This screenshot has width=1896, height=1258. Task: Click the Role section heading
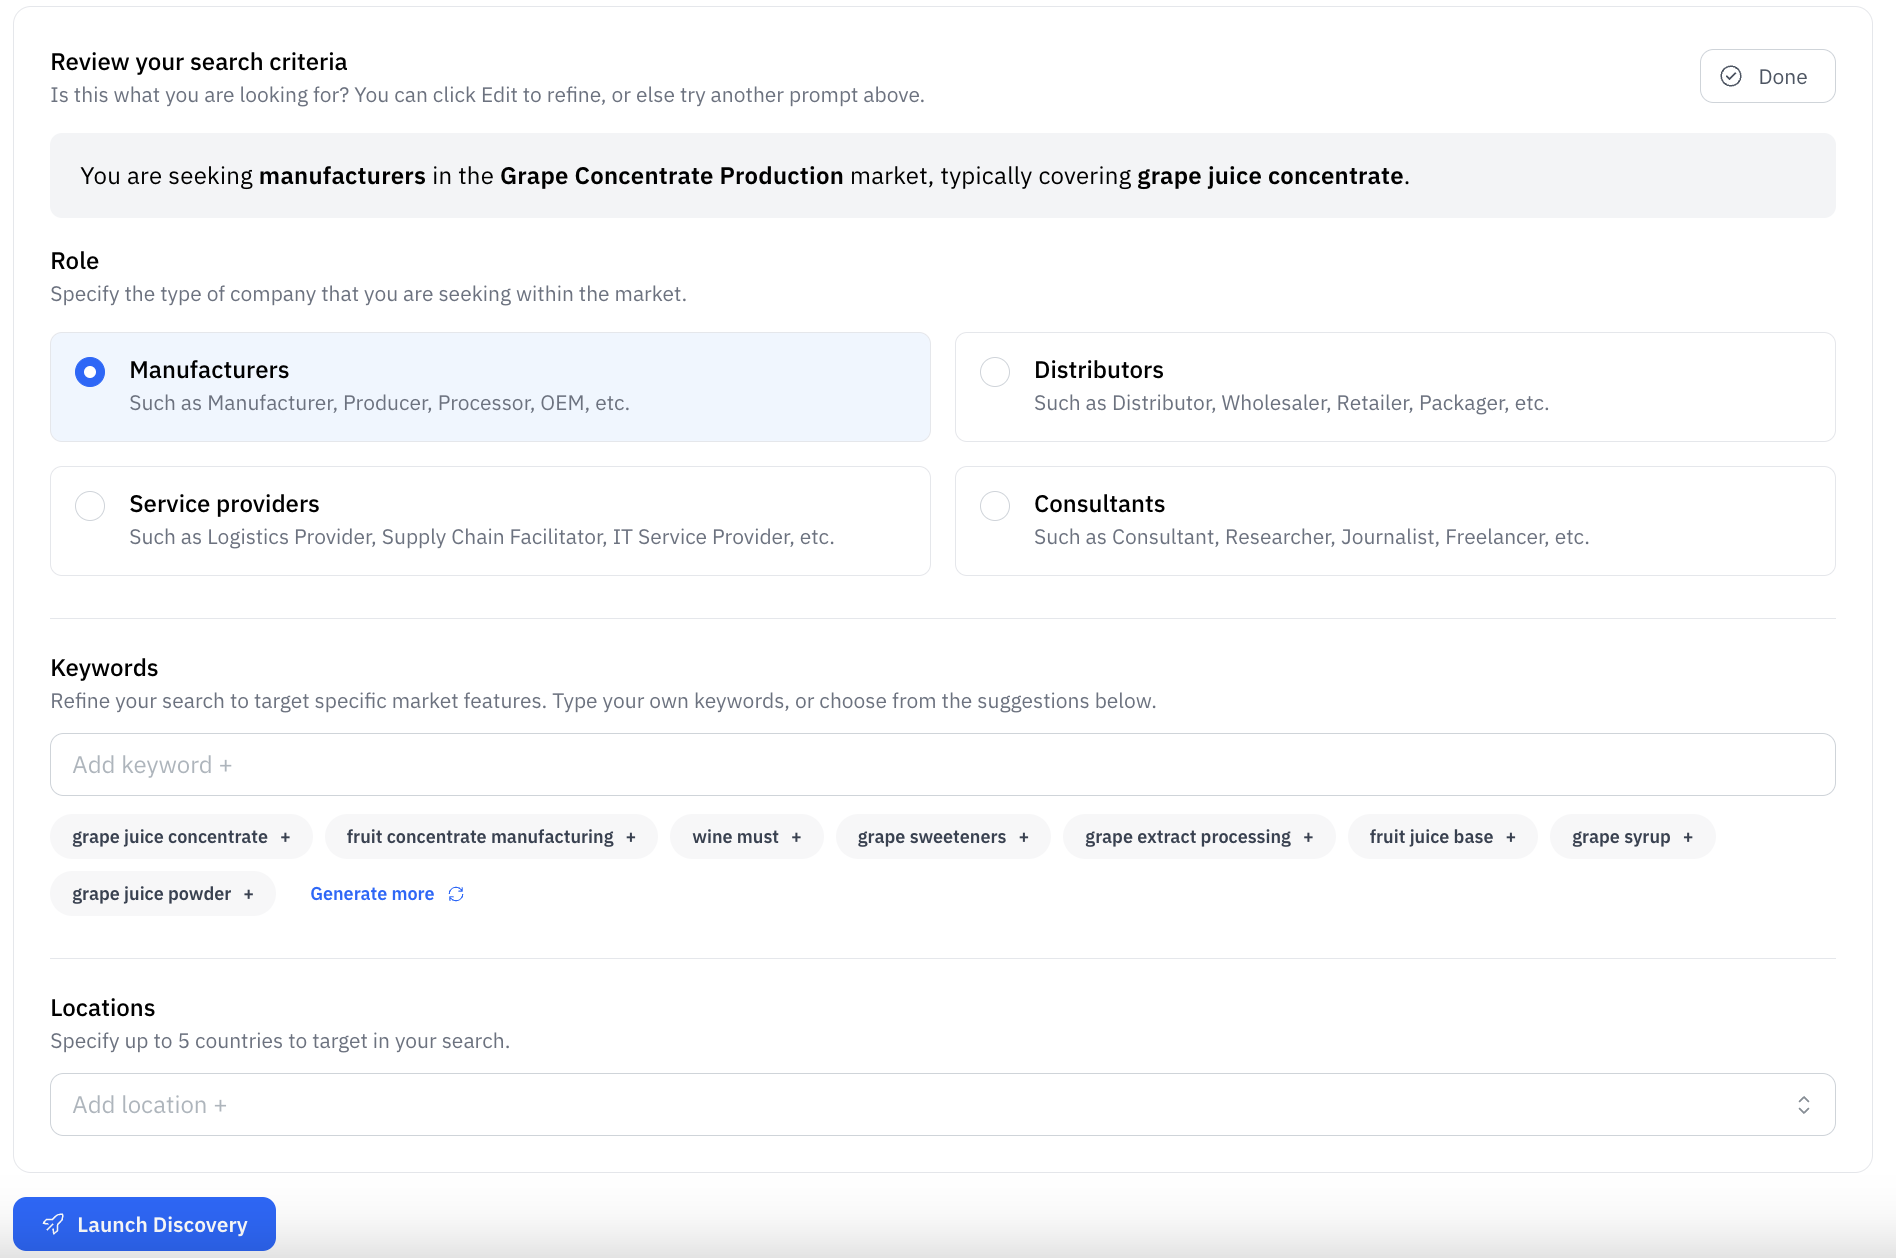75,261
